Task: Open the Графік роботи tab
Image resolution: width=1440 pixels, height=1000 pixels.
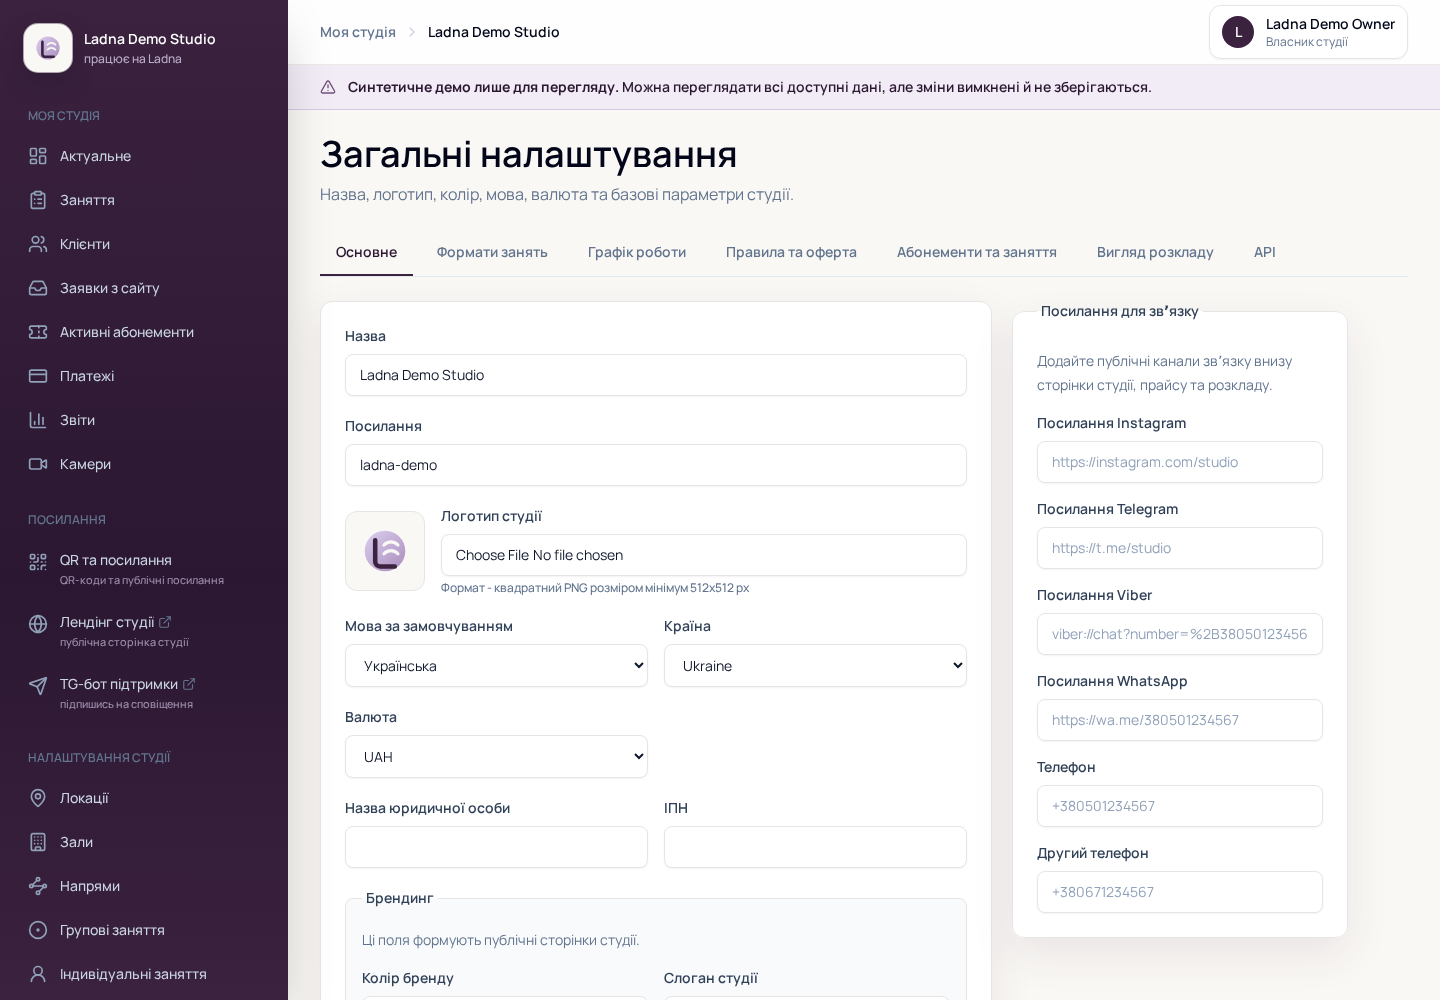Action: [637, 252]
